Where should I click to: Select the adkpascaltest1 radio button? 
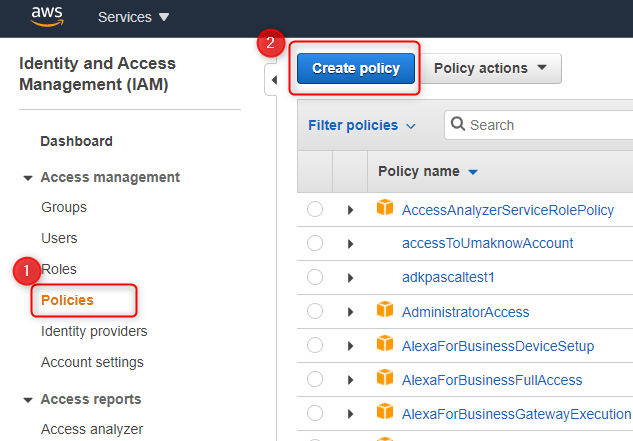(x=315, y=277)
